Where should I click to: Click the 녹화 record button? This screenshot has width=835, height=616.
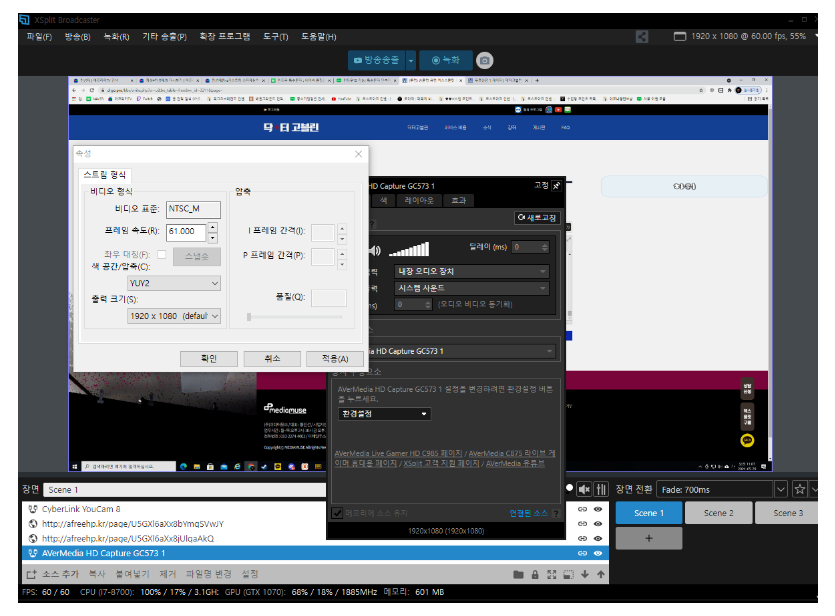tap(446, 61)
